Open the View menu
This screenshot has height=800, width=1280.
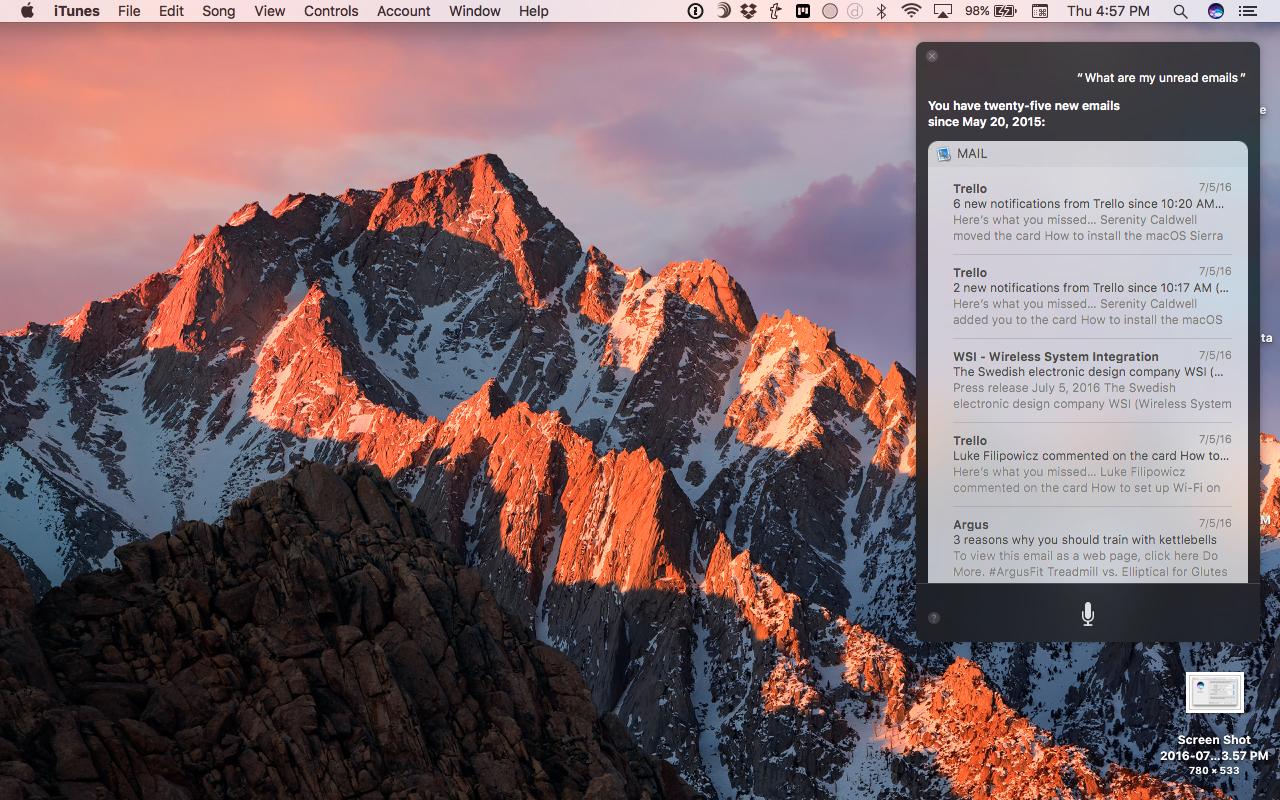[269, 11]
